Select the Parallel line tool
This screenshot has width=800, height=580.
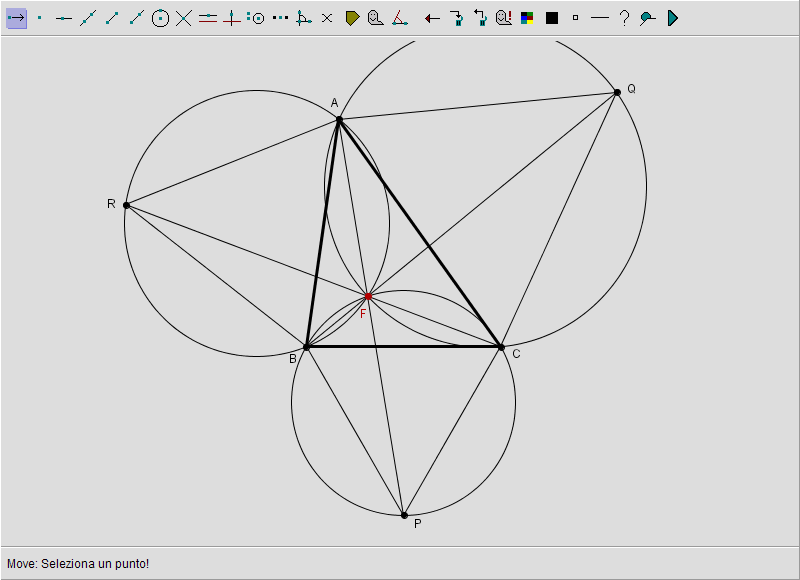208,18
